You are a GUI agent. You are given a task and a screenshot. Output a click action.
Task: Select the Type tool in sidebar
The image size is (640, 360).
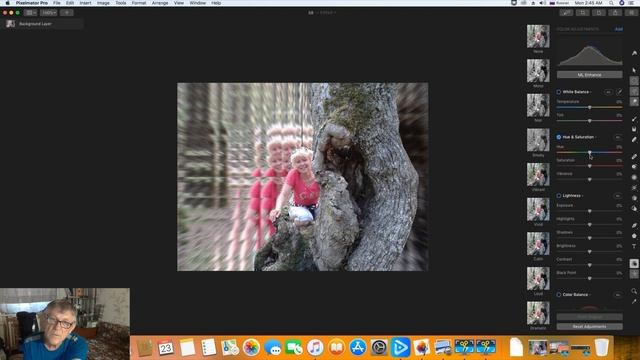[x=634, y=246]
